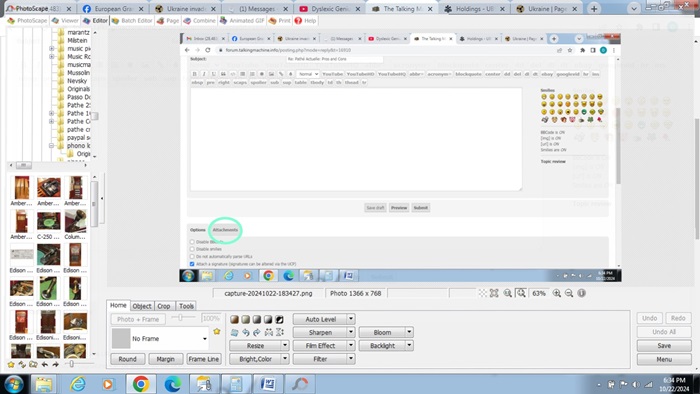Rotate the photo 90 degrees counterclockwise
Image resolution: width=700 pixels, height=394 pixels.
[x=246, y=332]
